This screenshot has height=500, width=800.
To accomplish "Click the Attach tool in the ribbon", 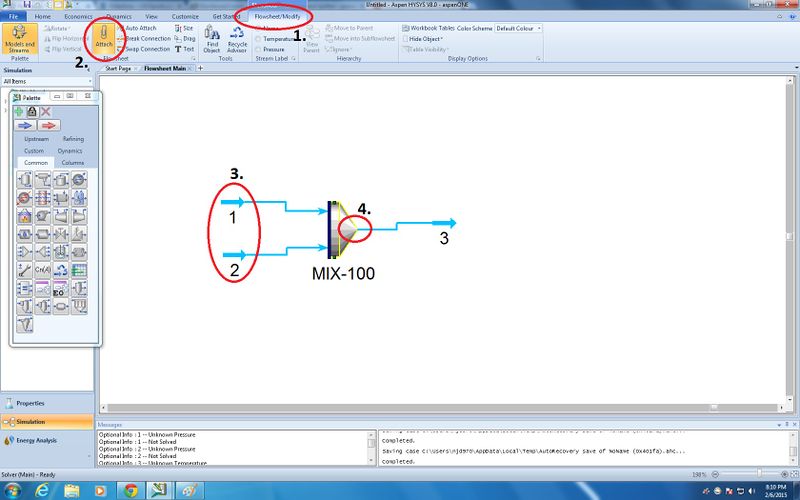I will (104, 40).
